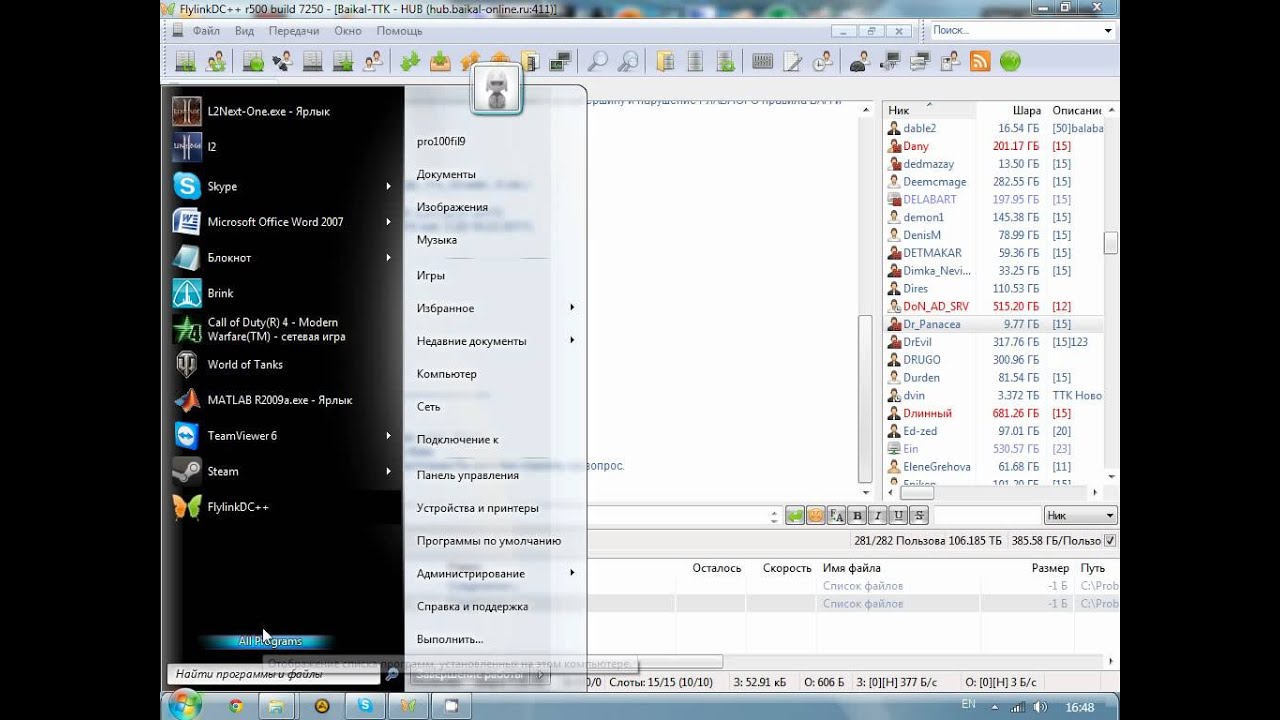The height and width of the screenshot is (720, 1280).
Task: Open Steam from the Start menu
Action: pyautogui.click(x=222, y=471)
